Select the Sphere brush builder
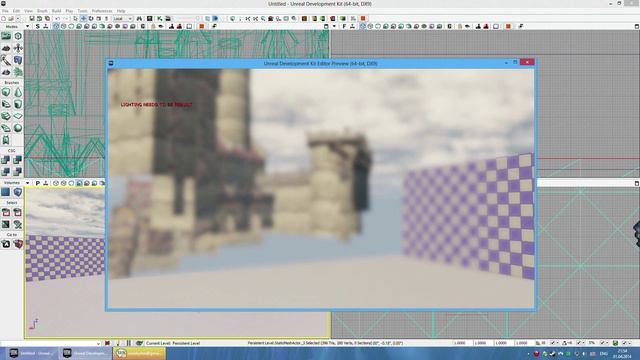 (18, 128)
